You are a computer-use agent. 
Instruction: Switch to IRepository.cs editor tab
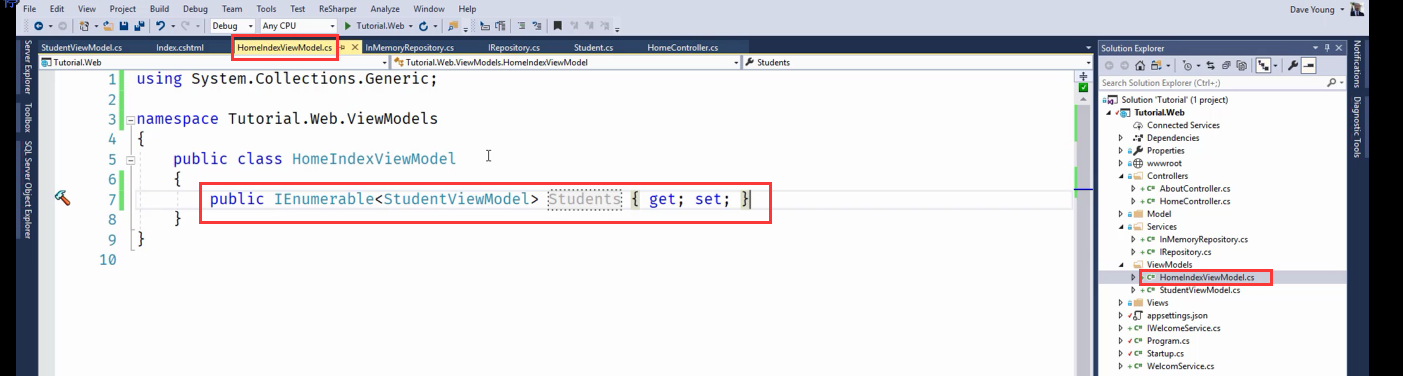pyautogui.click(x=514, y=47)
